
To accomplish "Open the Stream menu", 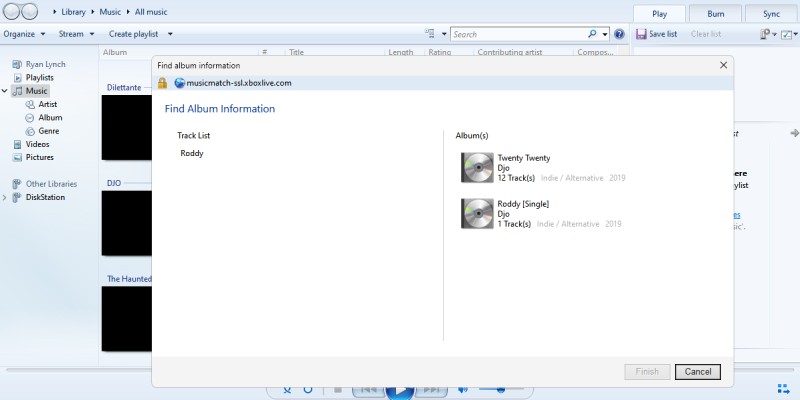I will pos(77,34).
